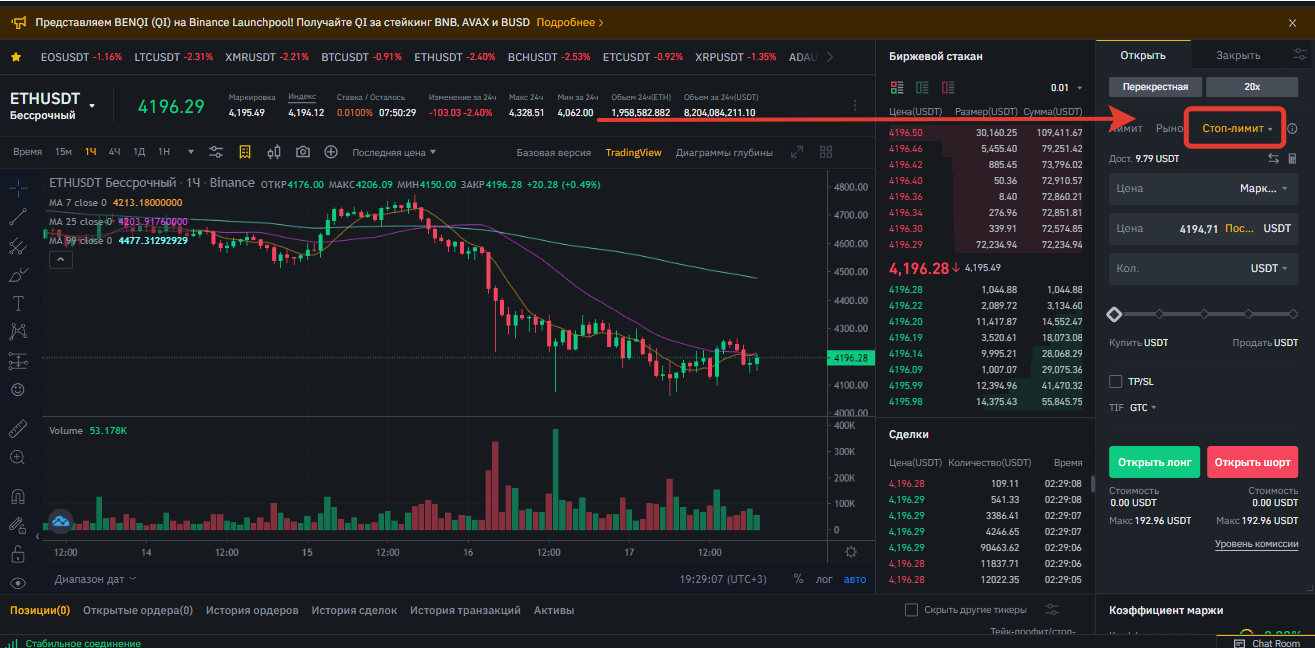Open the USDT quantity unit dropdown

(x=1270, y=268)
